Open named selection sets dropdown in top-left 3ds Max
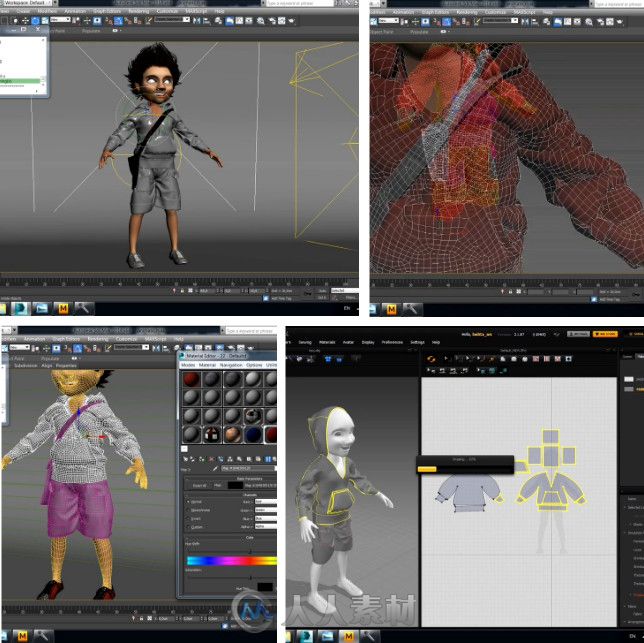 coord(172,19)
